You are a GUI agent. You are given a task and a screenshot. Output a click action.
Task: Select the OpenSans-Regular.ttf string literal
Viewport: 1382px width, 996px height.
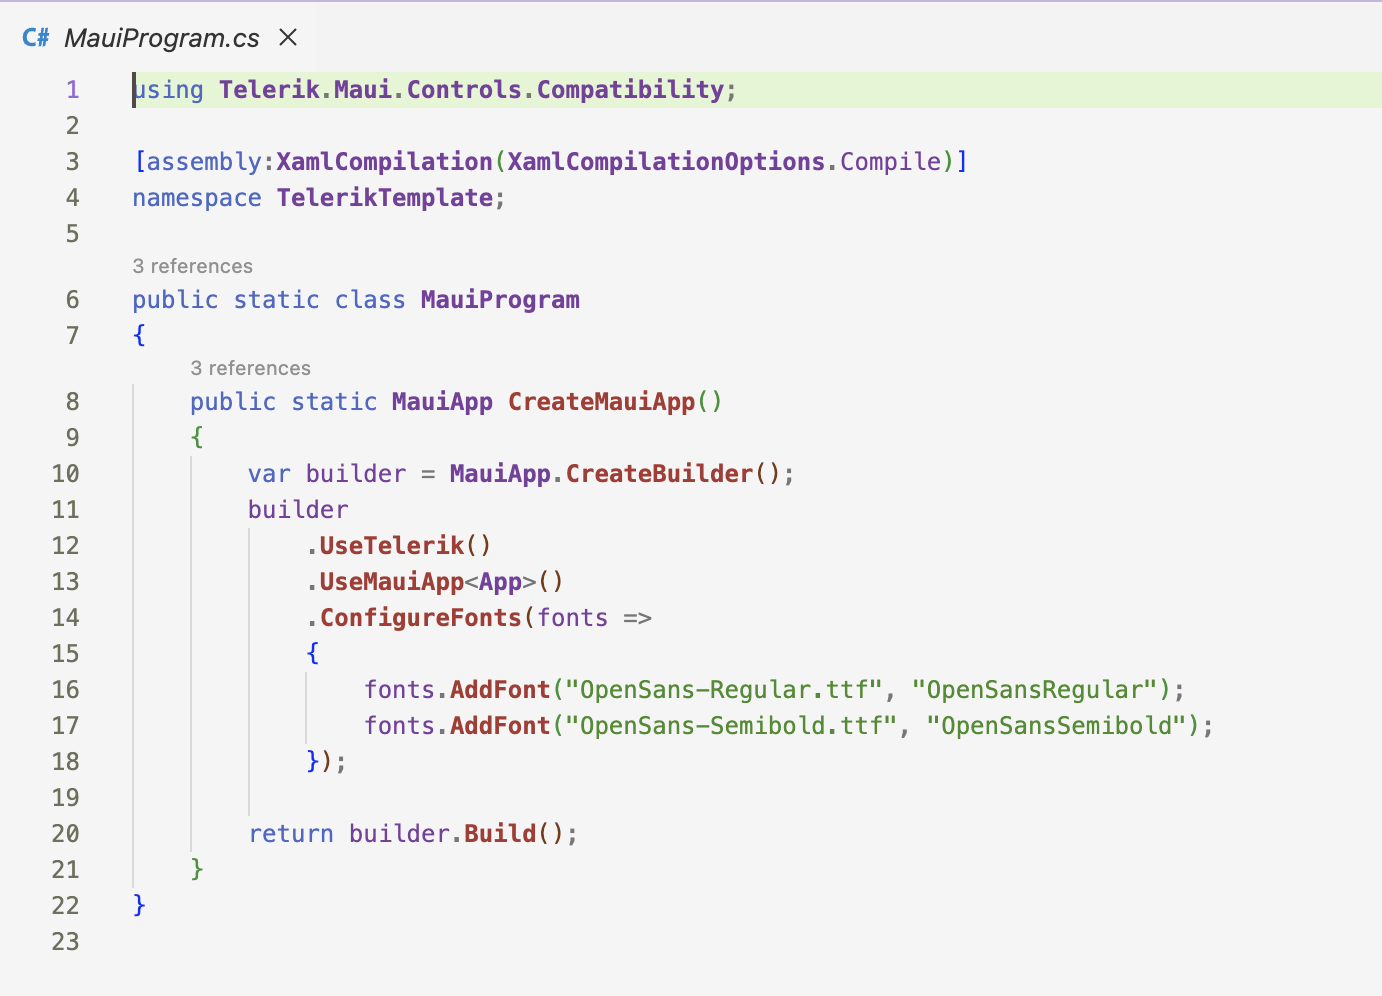point(722,689)
